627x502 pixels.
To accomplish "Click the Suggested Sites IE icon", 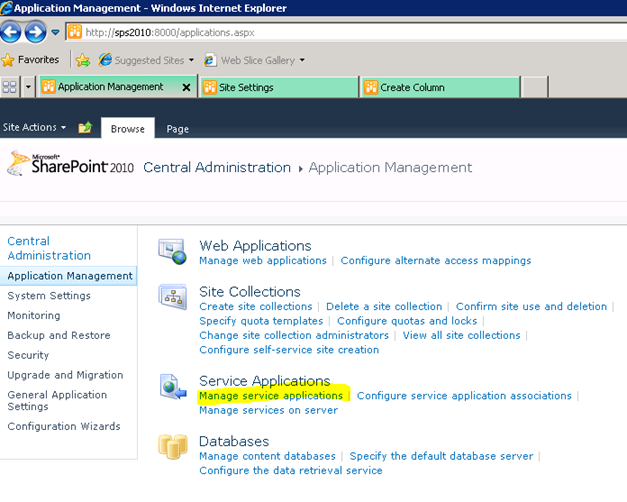I will click(x=105, y=60).
